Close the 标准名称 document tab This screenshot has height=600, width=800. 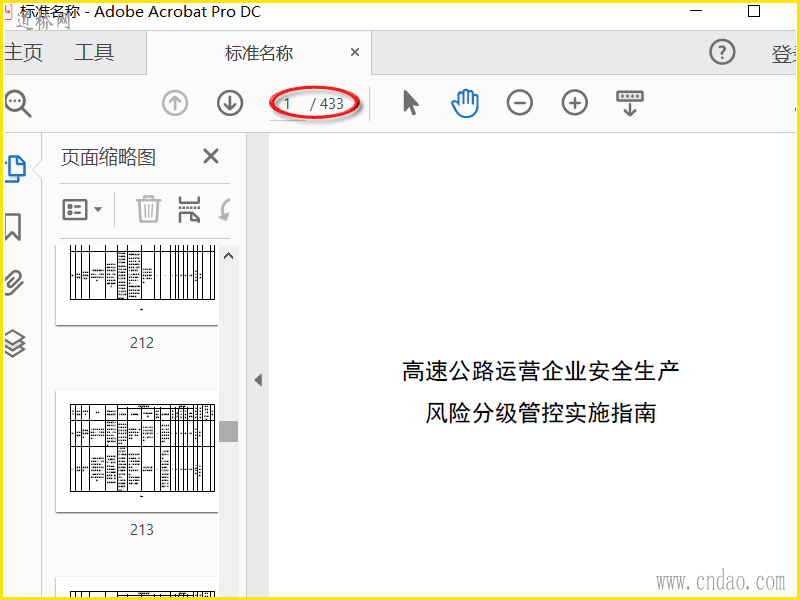pos(355,52)
